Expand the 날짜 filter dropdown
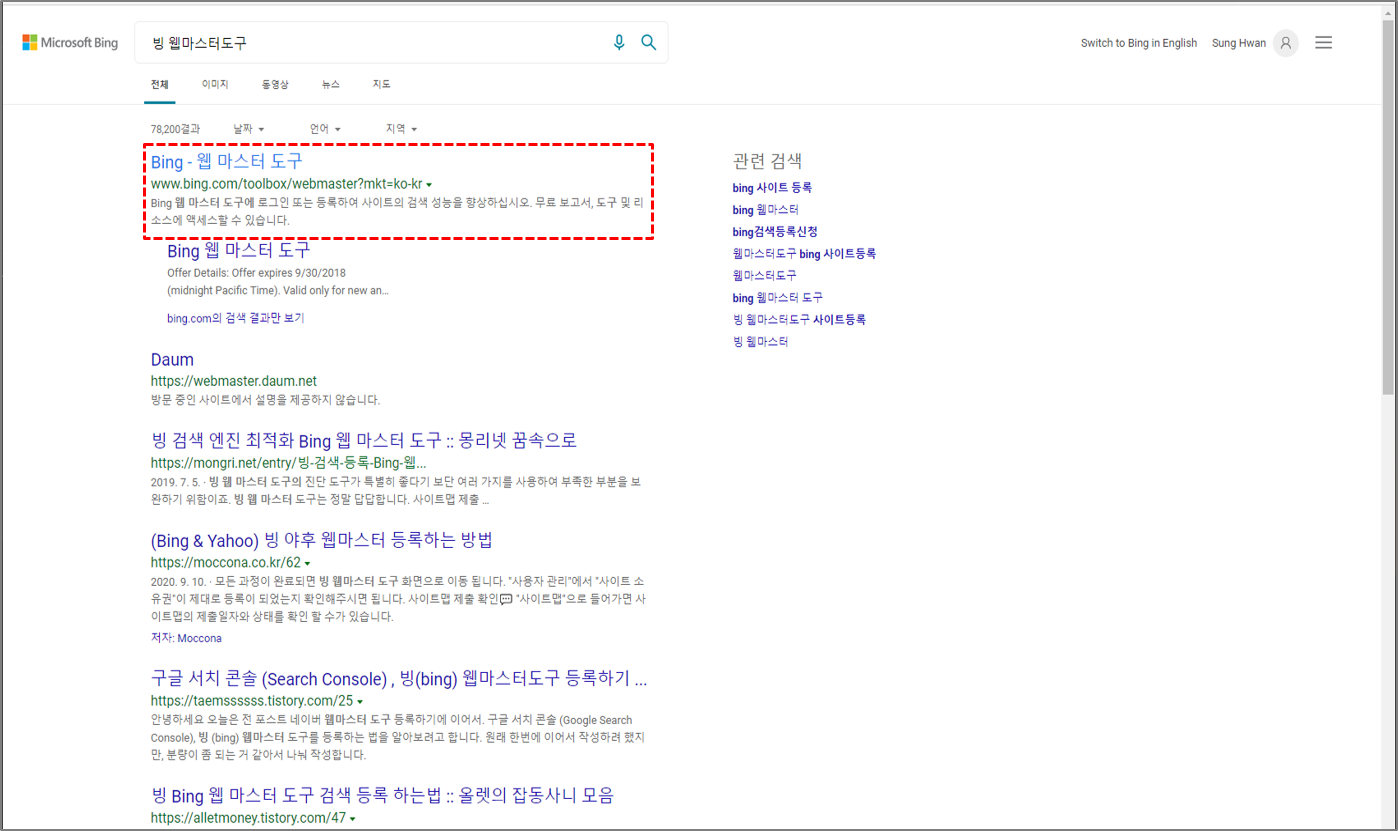The image size is (1398, 831). [x=248, y=129]
